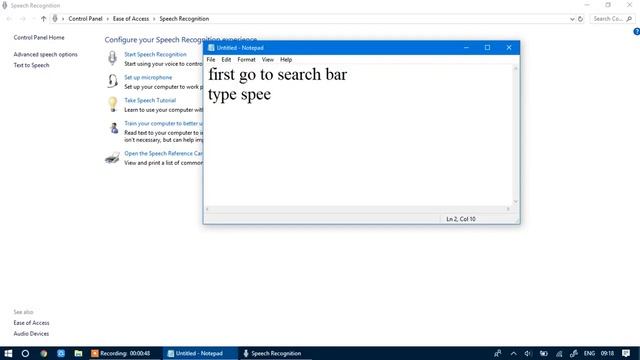The image size is (640, 360).
Task: Click the Back arrow in Control Panel
Action: click(x=9, y=19)
